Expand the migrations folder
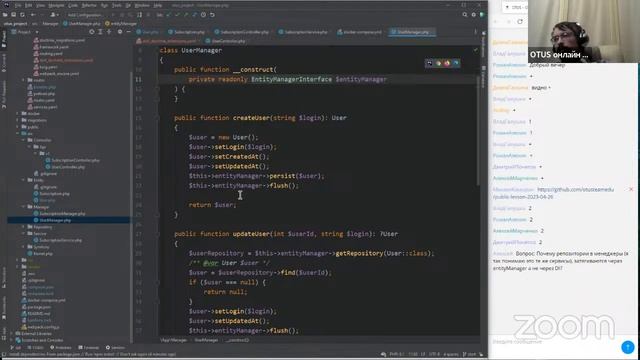 (18, 120)
